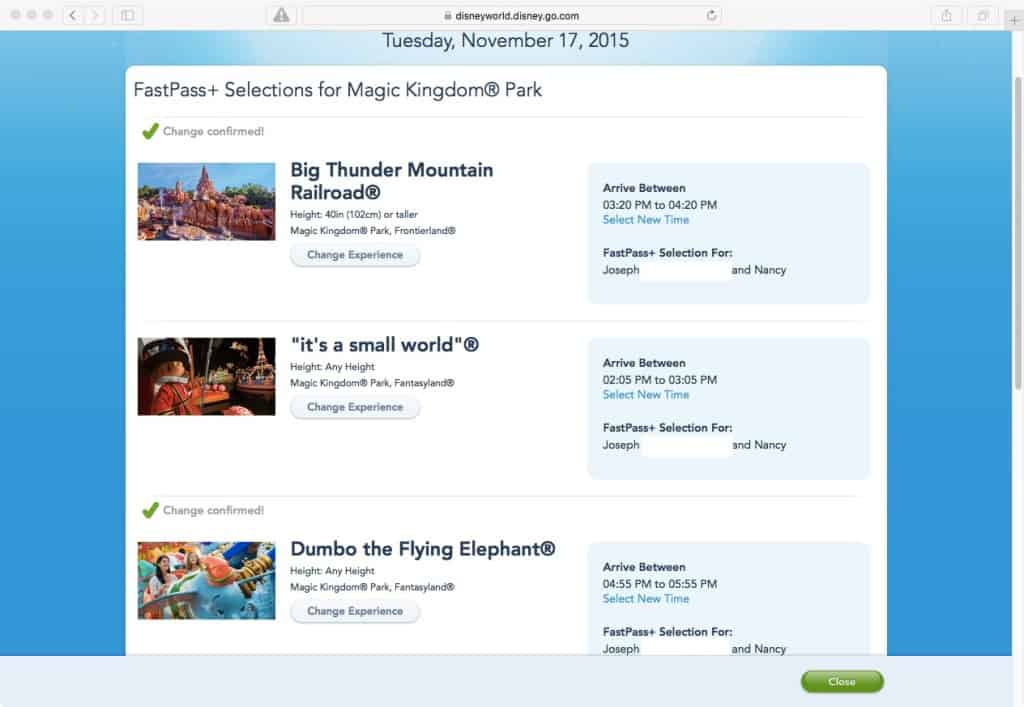Close the FastPass+ selections dialog
Image resolution: width=1024 pixels, height=707 pixels.
point(842,682)
